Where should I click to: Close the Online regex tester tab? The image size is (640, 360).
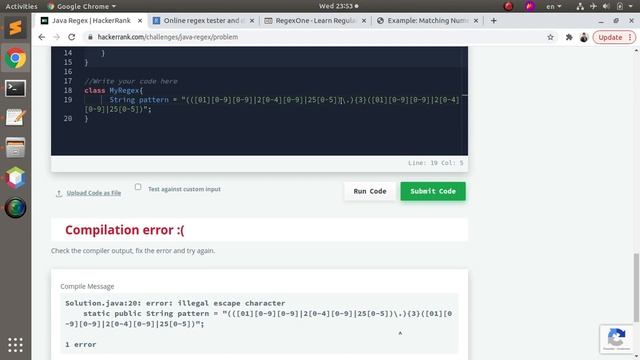[x=252, y=20]
